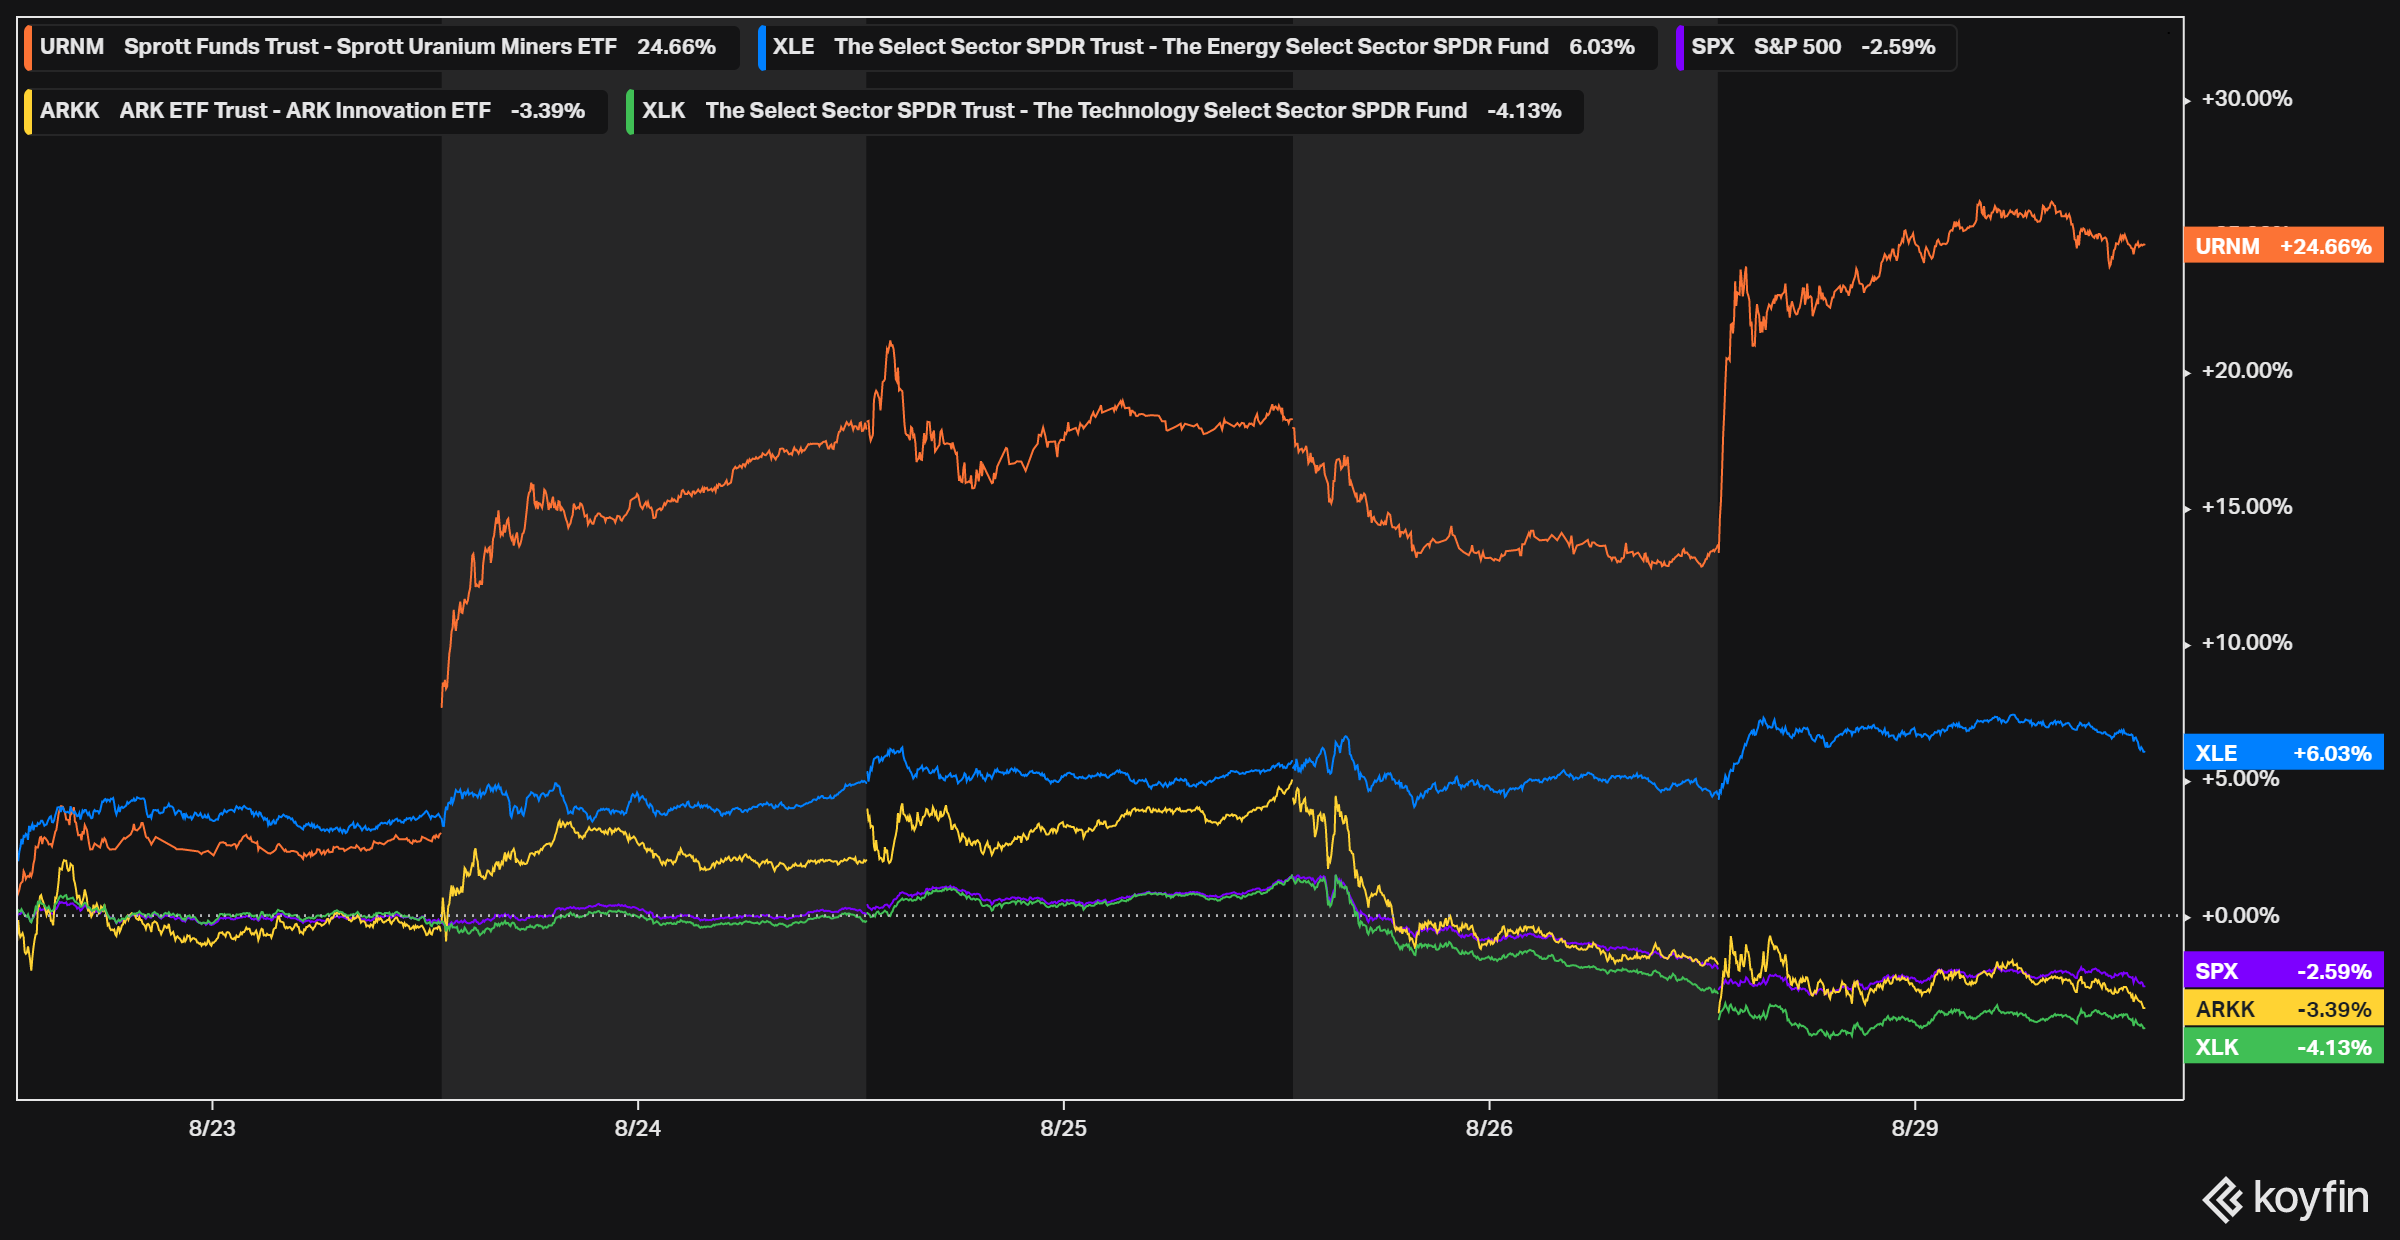This screenshot has width=2400, height=1240.
Task: Click the 8/23 date label
Action: [x=212, y=1128]
